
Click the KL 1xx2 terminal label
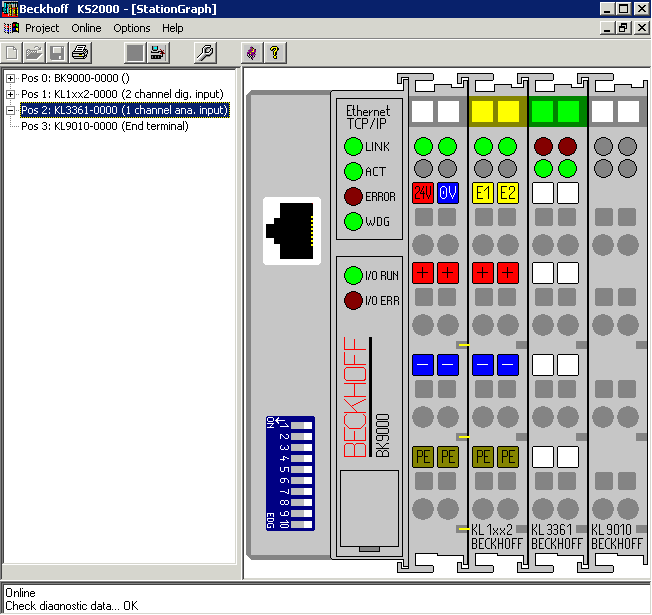492,530
